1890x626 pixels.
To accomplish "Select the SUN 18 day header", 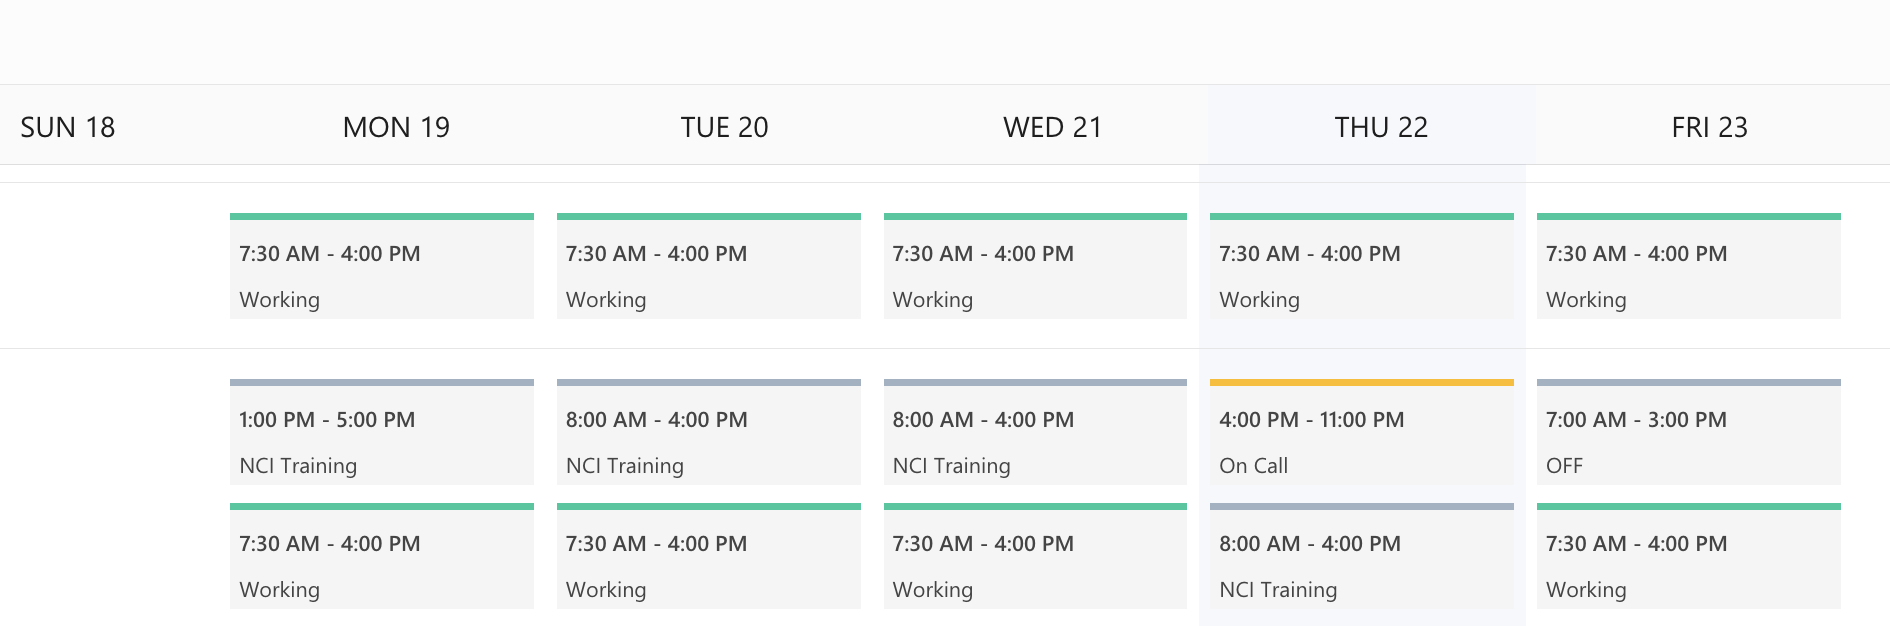I will (68, 127).
